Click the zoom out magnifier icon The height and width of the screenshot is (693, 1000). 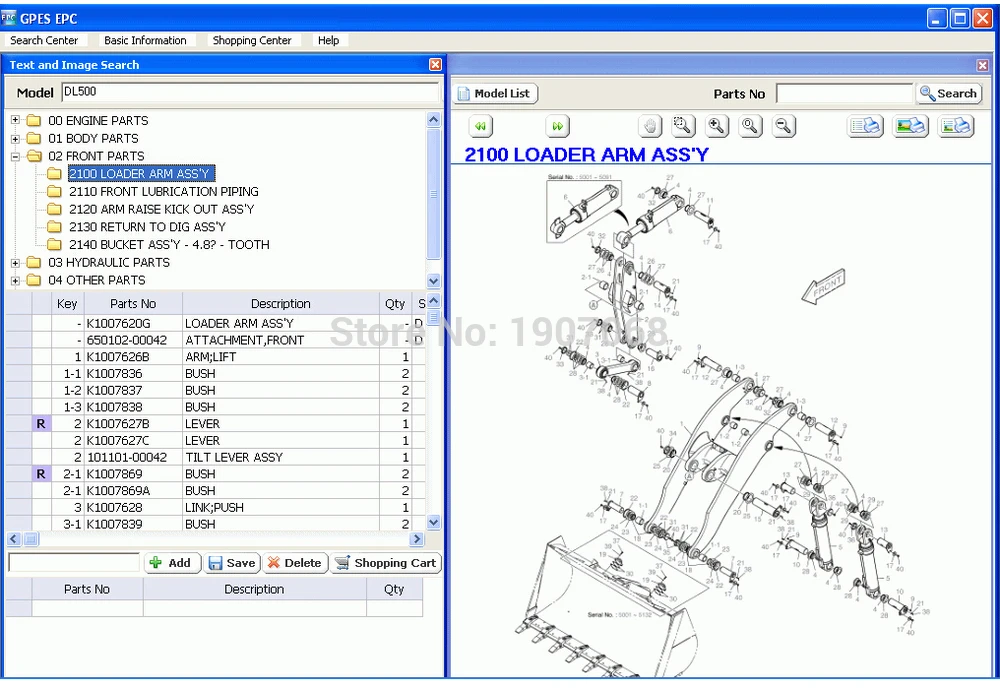(x=783, y=126)
